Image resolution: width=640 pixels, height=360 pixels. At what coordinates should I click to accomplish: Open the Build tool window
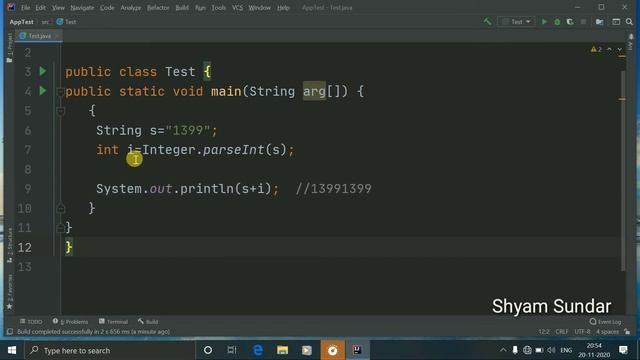click(148, 322)
